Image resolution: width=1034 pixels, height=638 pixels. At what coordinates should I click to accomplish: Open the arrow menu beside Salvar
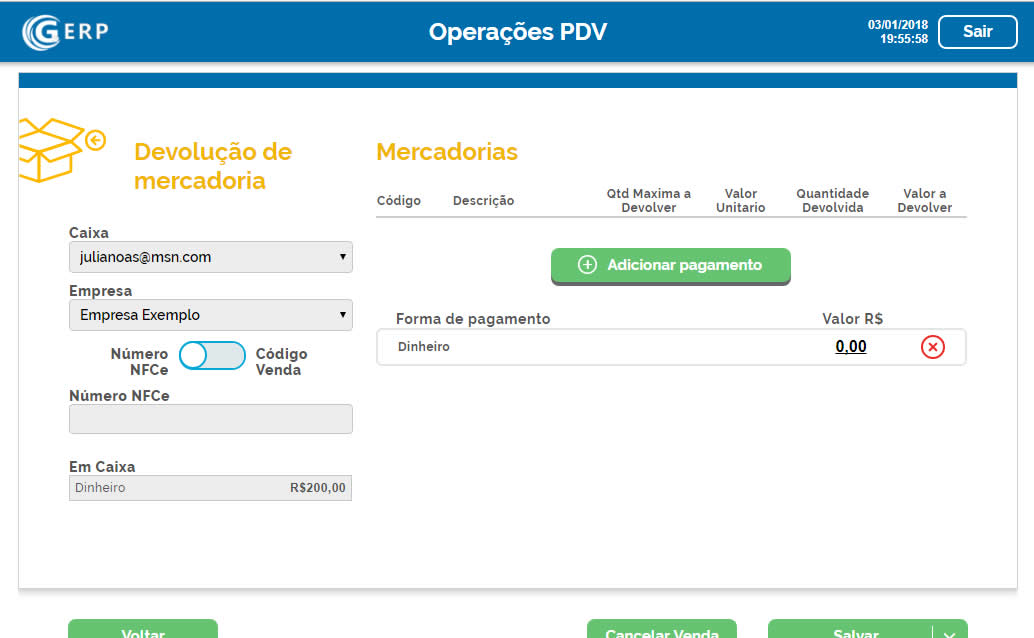coord(950,631)
